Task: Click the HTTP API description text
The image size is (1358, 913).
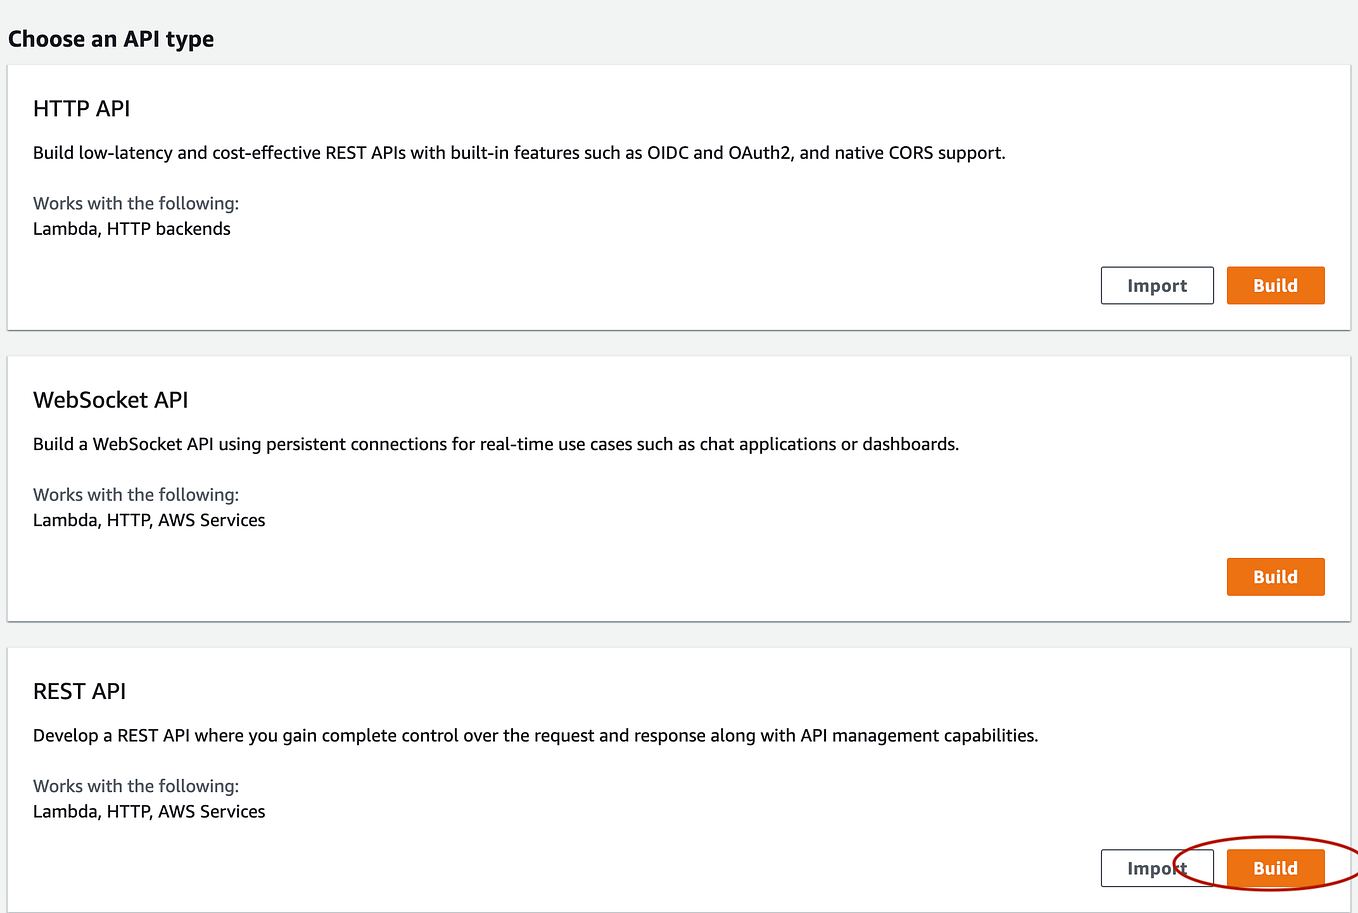Action: (x=520, y=152)
